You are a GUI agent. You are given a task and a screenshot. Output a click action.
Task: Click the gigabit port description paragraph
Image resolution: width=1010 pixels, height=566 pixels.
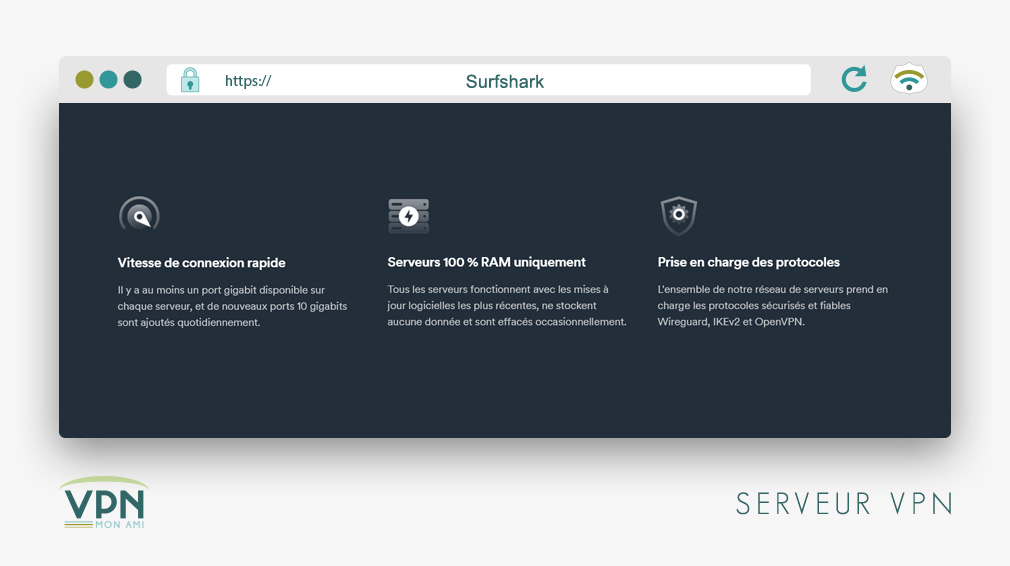(x=232, y=306)
